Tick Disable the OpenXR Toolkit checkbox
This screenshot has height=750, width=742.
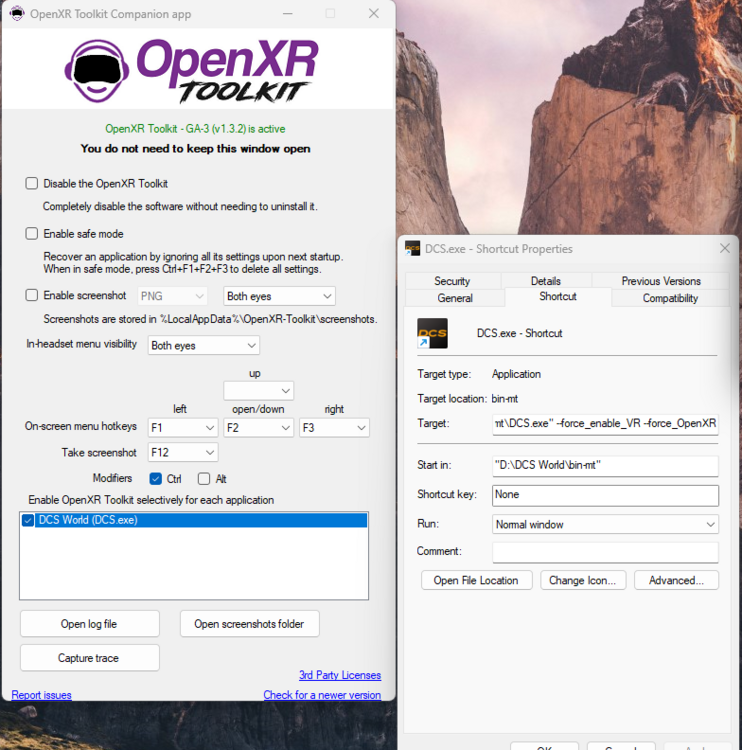(x=32, y=184)
